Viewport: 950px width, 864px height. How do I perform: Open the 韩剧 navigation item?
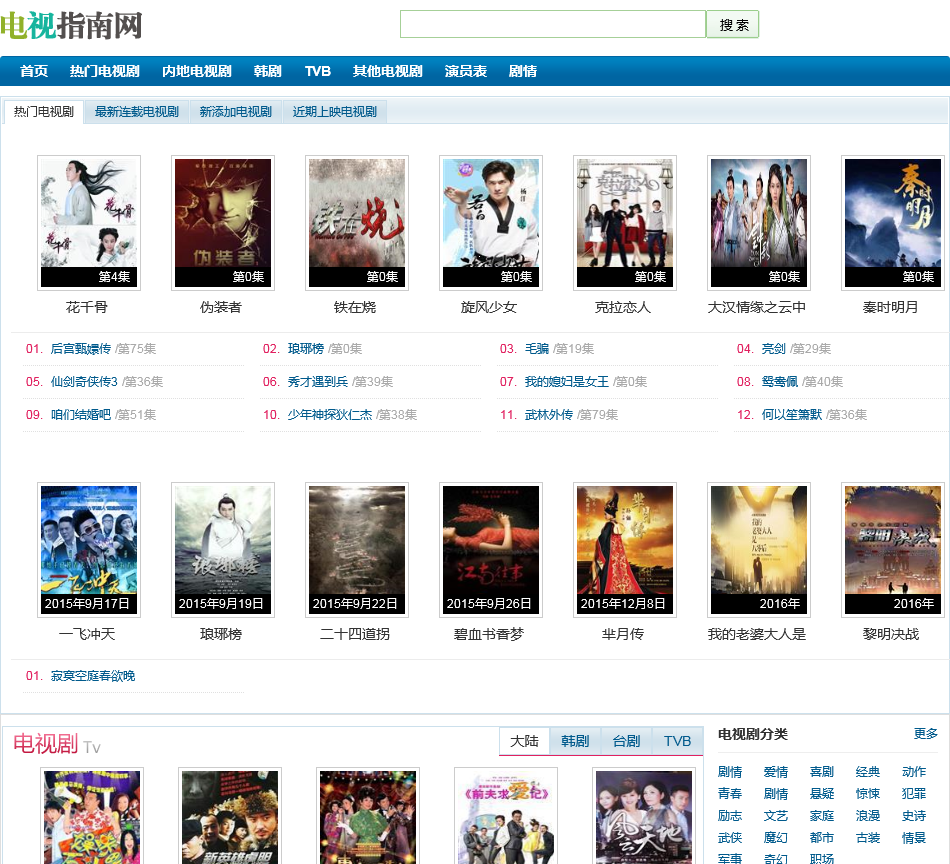coord(268,71)
